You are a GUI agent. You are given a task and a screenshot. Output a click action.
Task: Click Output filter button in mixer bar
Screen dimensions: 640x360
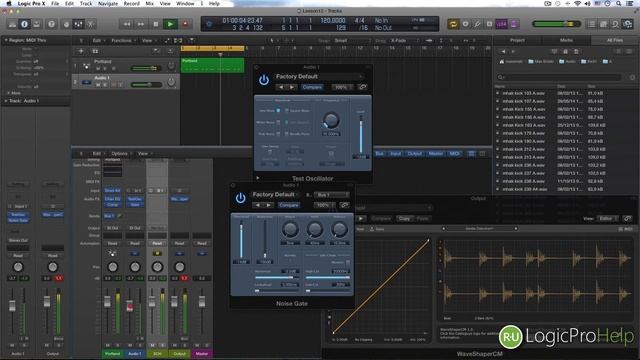pos(415,153)
